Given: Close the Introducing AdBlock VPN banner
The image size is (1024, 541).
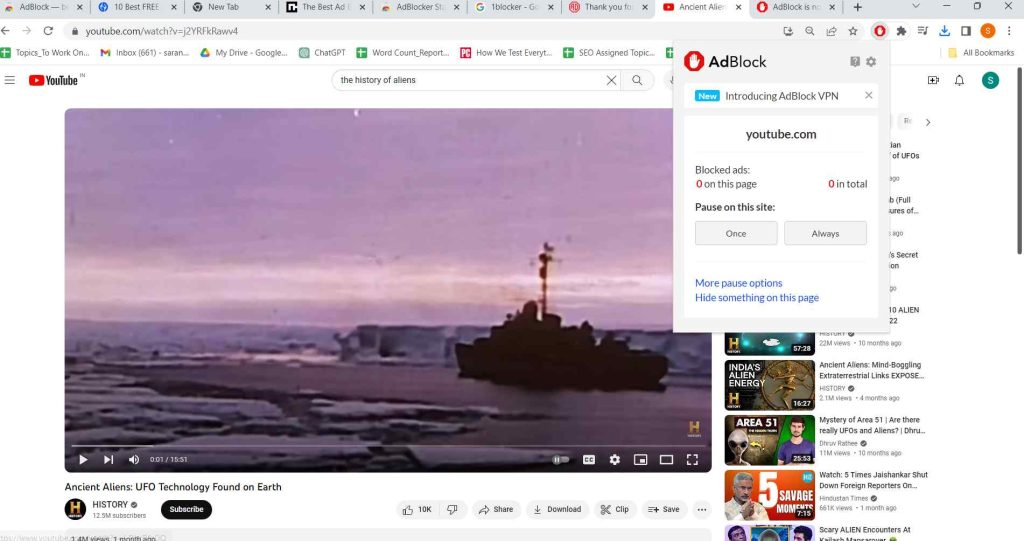Looking at the screenshot, I should 869,95.
